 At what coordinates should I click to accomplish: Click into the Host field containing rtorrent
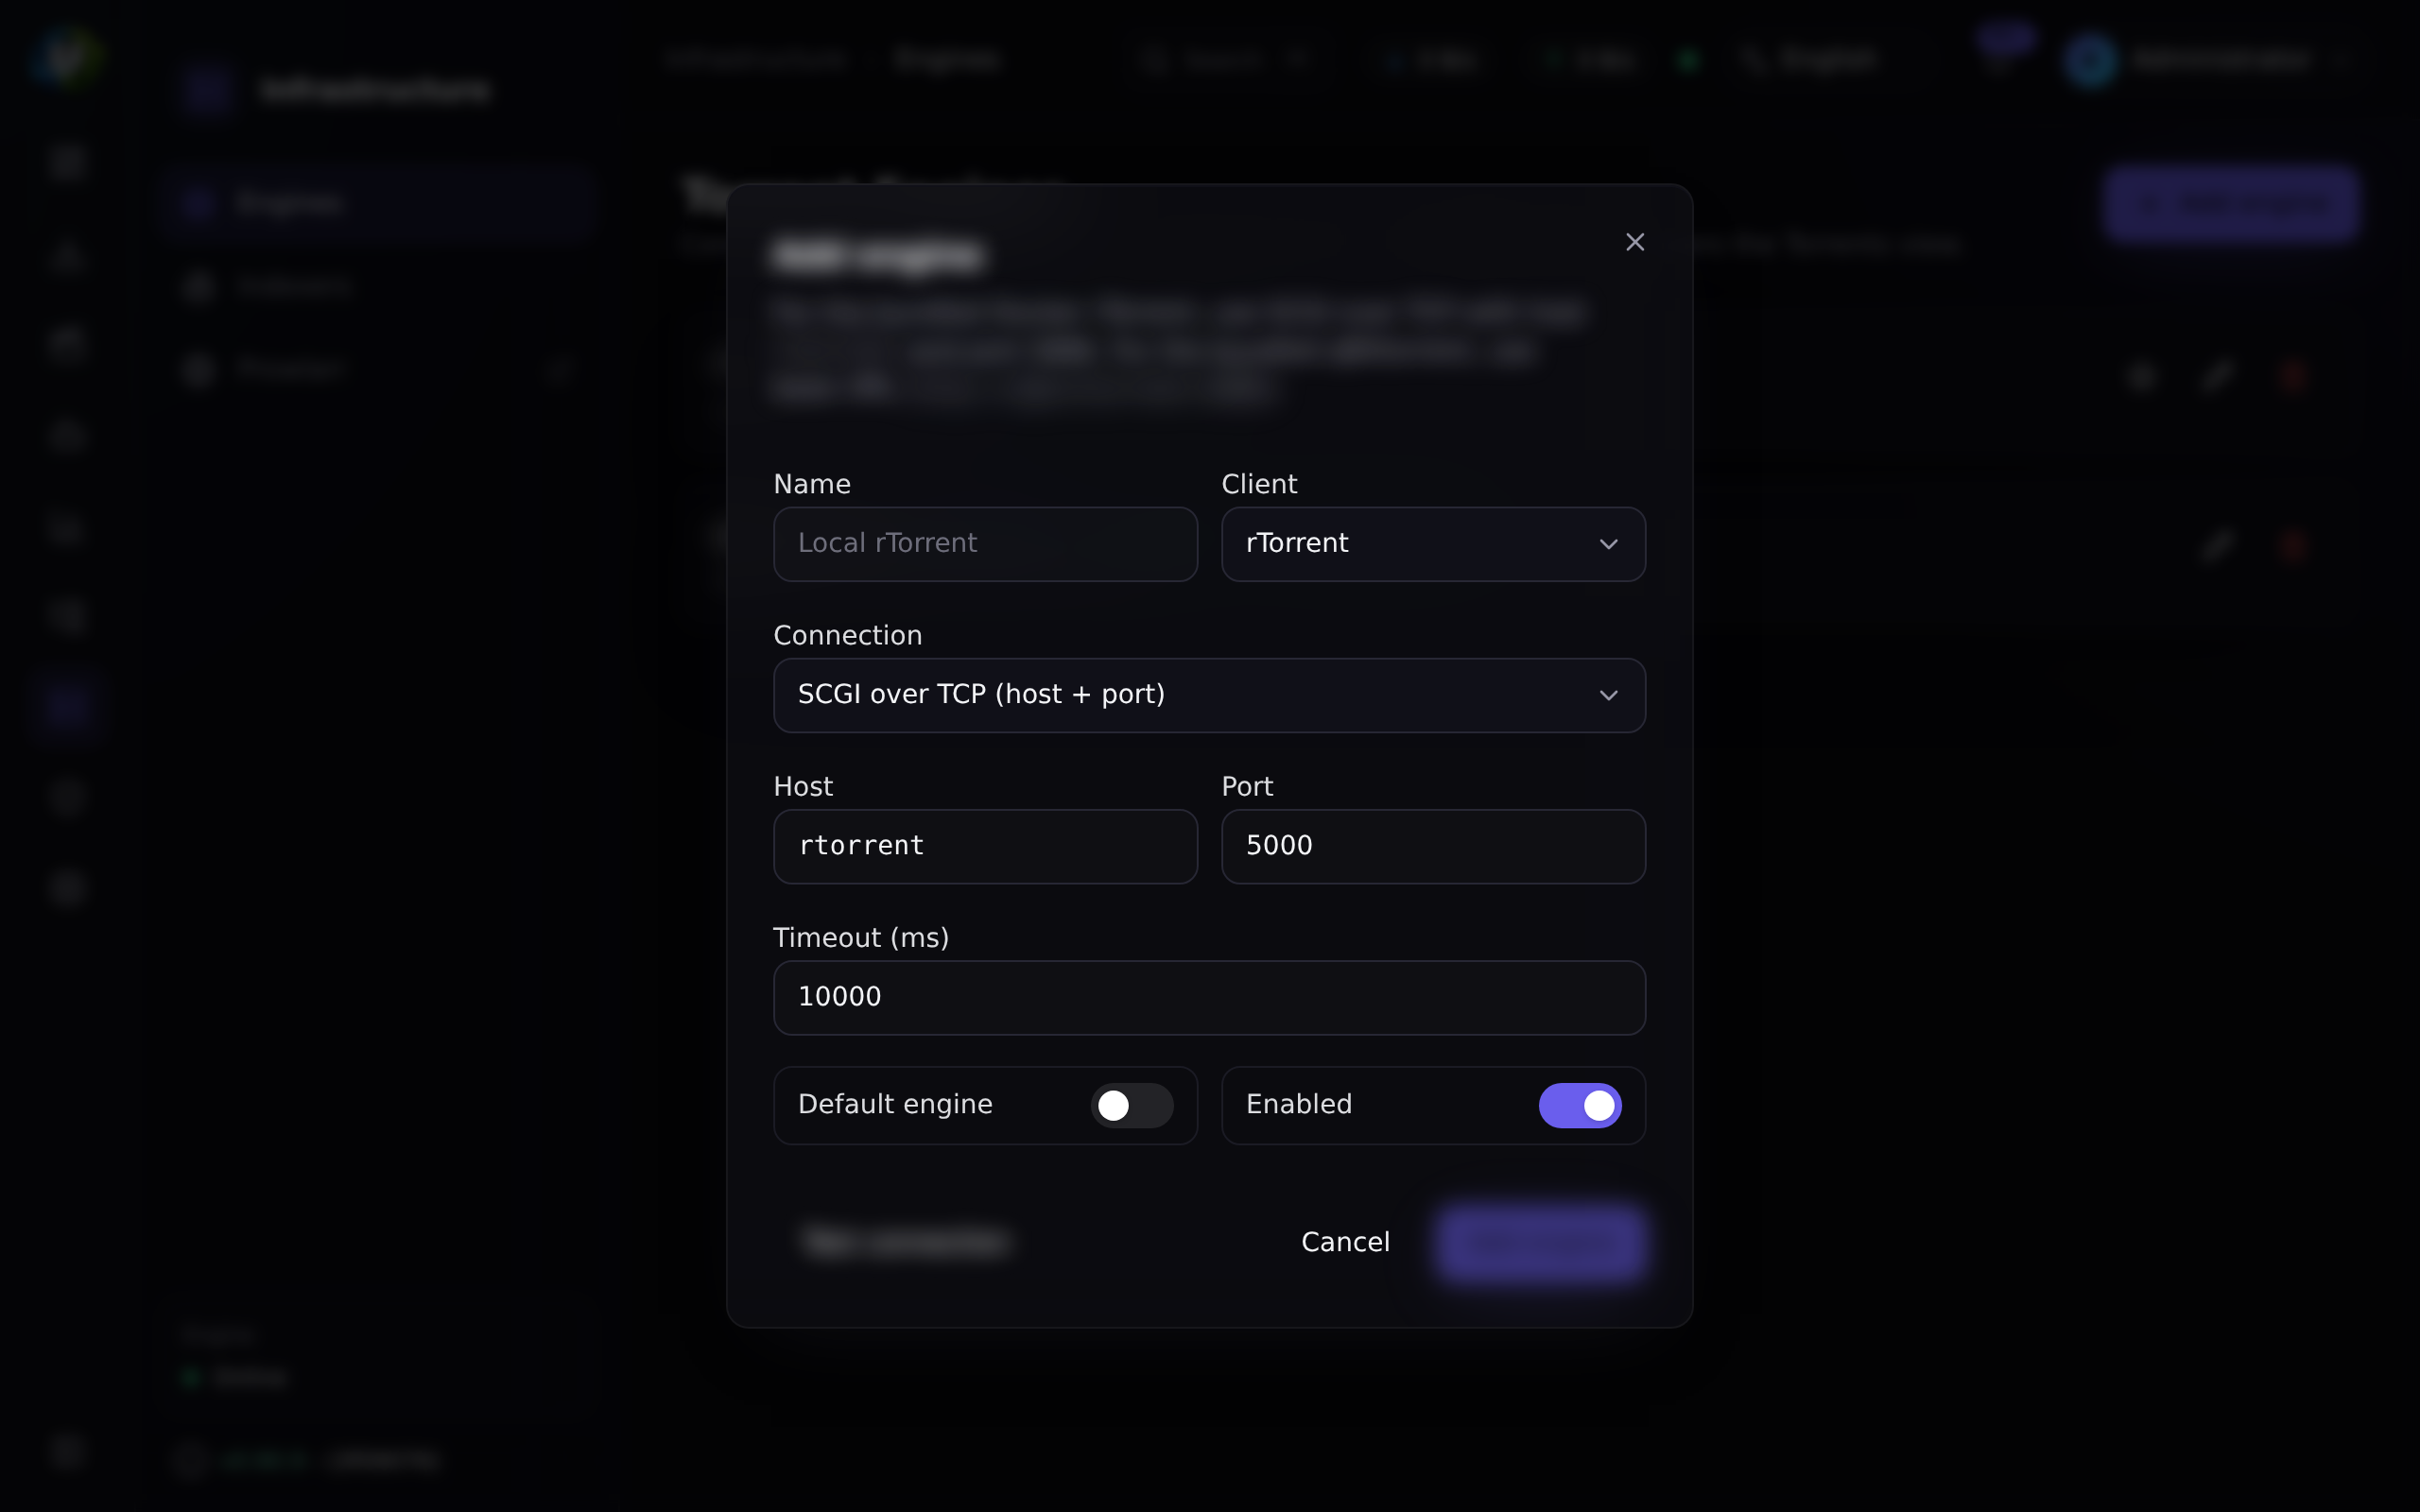(985, 846)
